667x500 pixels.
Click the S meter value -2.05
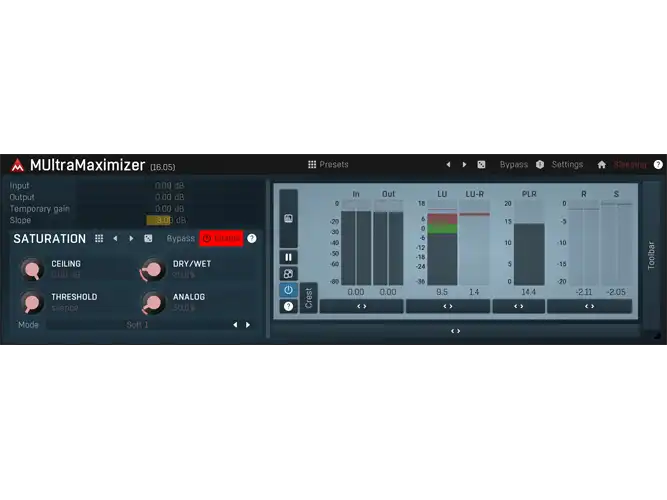616,292
